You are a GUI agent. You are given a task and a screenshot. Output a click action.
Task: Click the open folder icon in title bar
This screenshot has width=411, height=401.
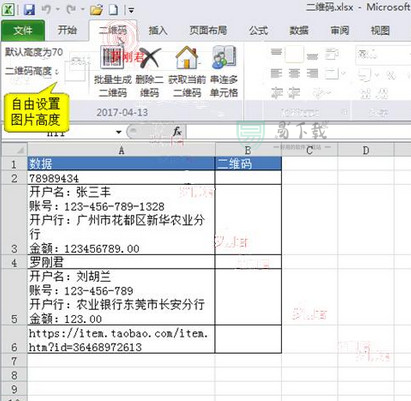pyautogui.click(x=96, y=10)
